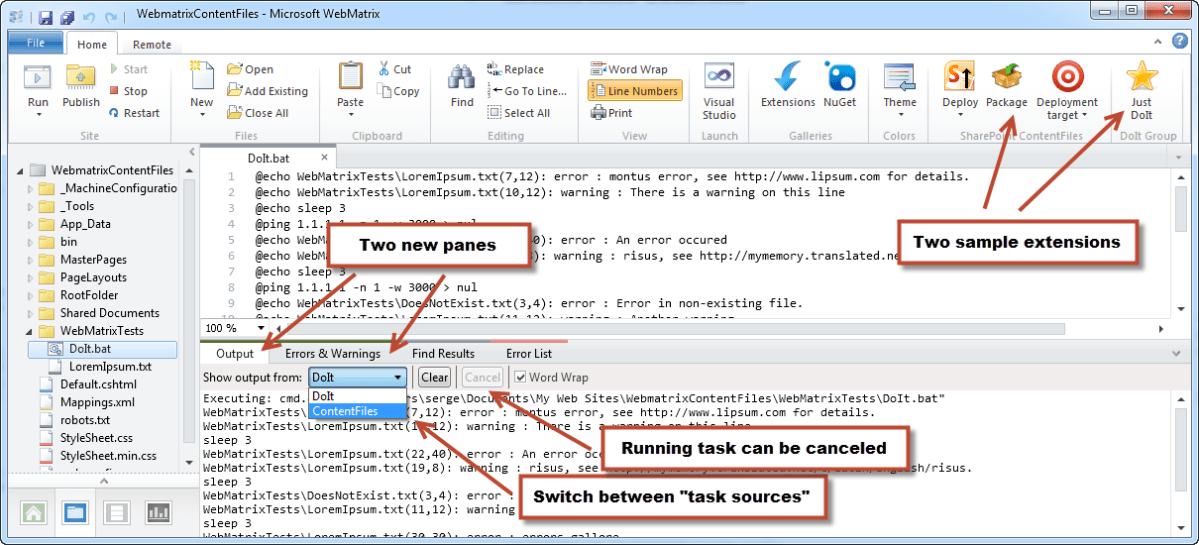Cut the selection
Screen dimensions: 1199x545
(x=395, y=69)
